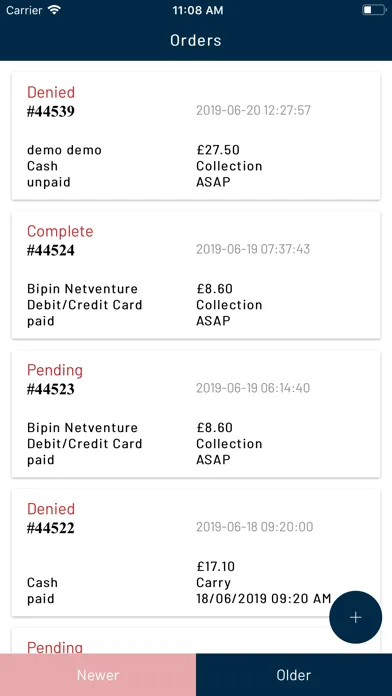392x696 pixels.
Task: Tap the 2019-06-20 12:27:57 timestamp
Action: 253,110
